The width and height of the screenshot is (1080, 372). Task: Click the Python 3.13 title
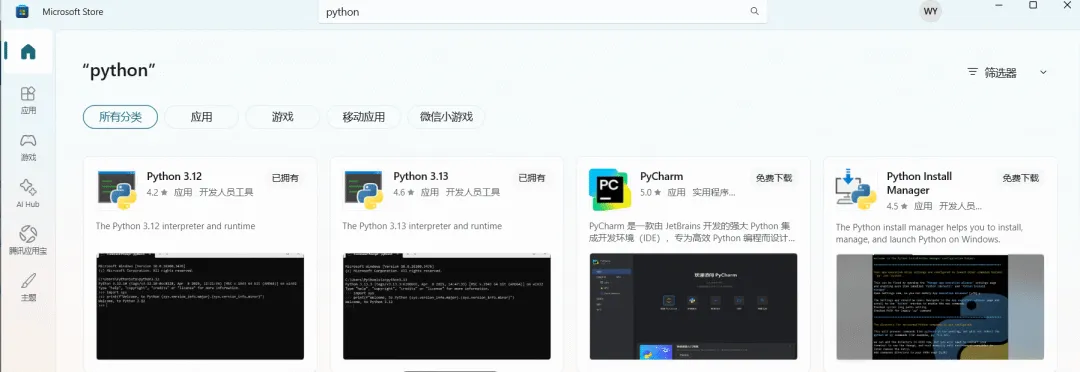point(421,176)
